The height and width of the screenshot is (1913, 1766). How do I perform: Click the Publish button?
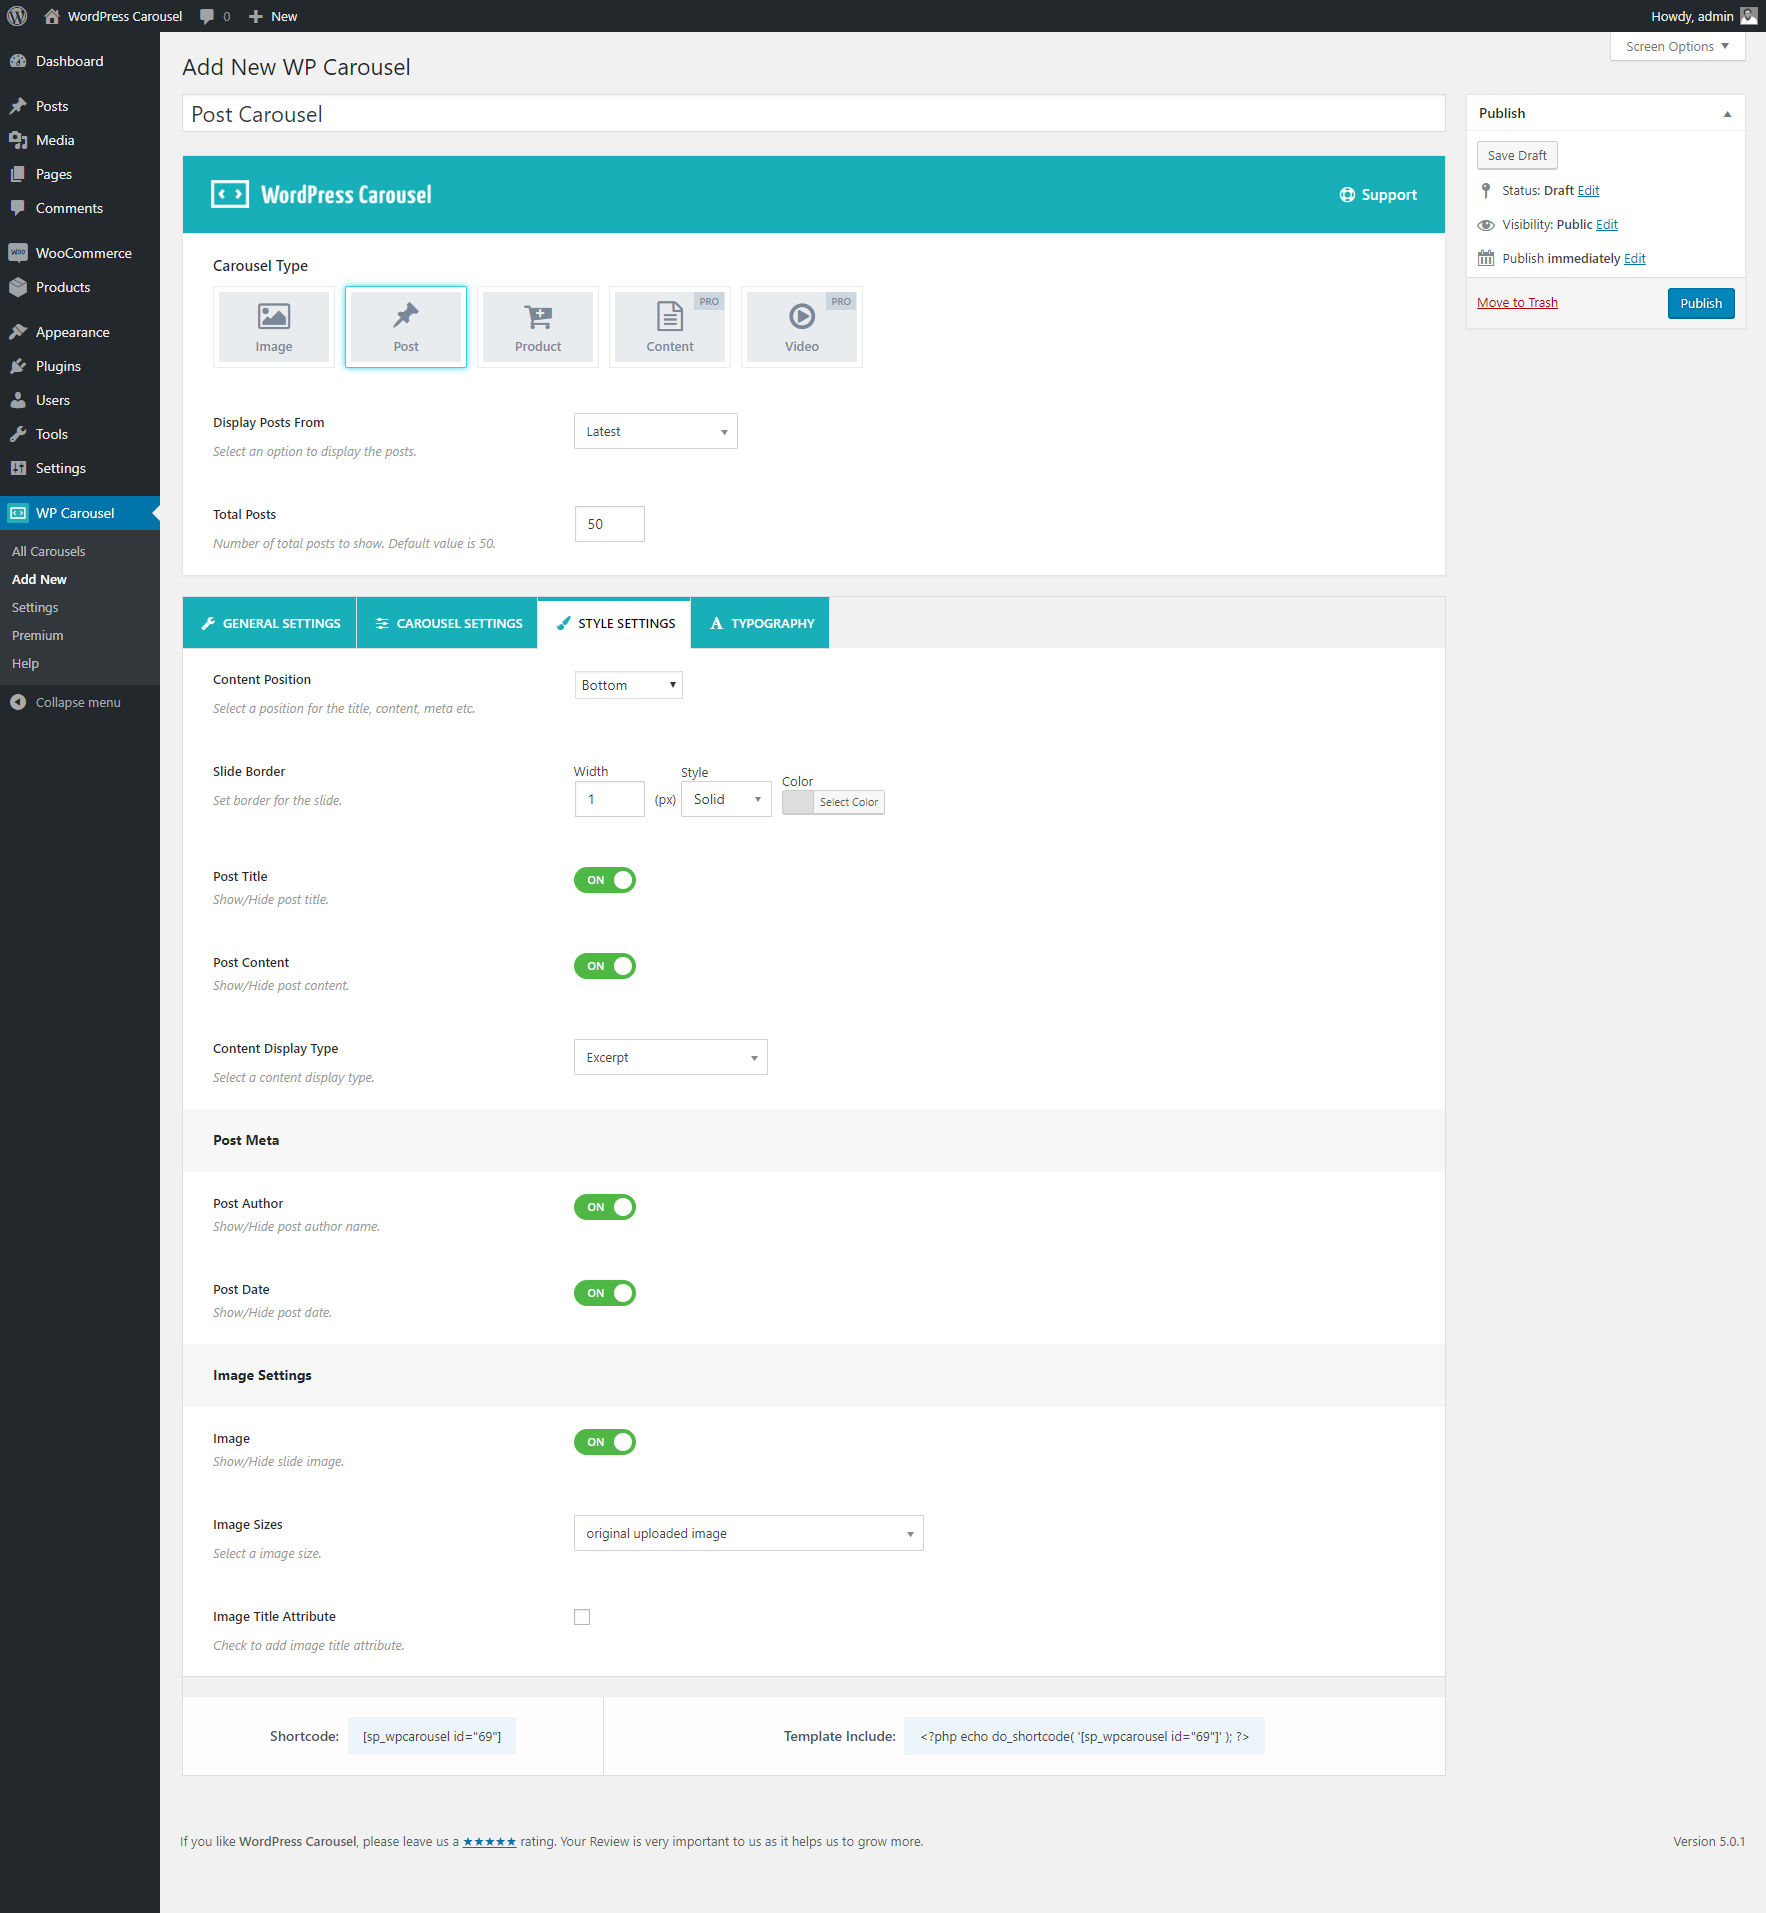click(1700, 303)
